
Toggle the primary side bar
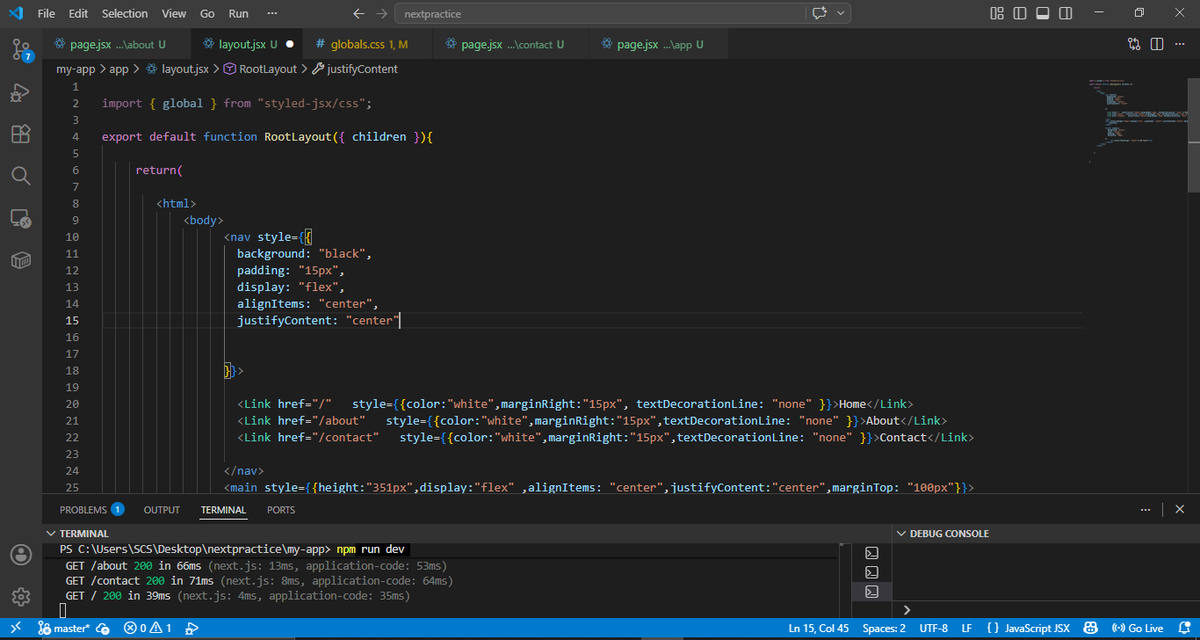(x=1020, y=14)
